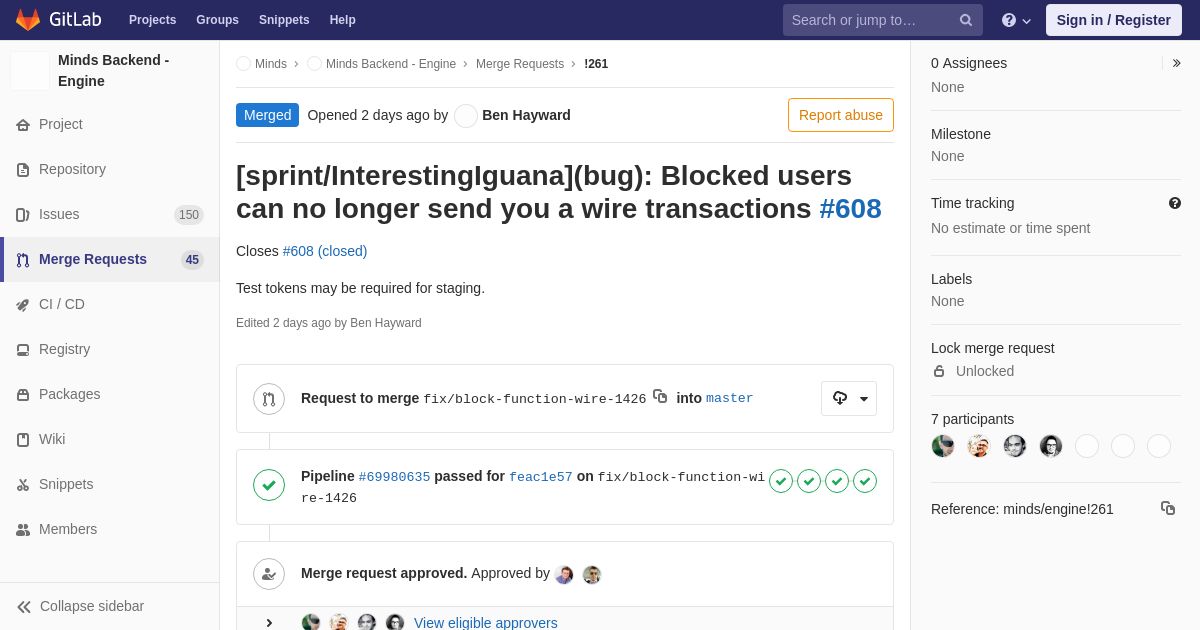Click the Report abuse button
1200x630 pixels.
pyautogui.click(x=840, y=115)
